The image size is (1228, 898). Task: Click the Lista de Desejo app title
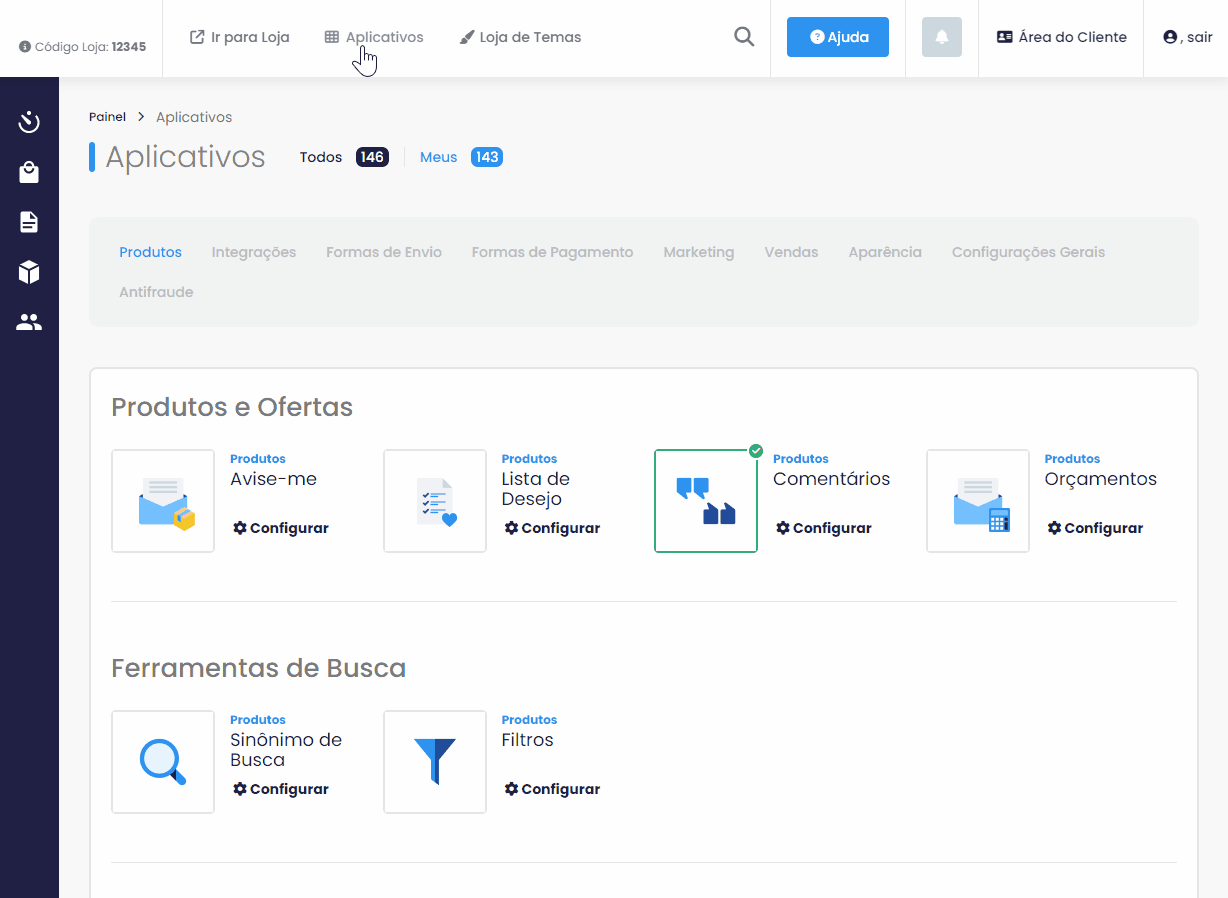[x=536, y=489]
